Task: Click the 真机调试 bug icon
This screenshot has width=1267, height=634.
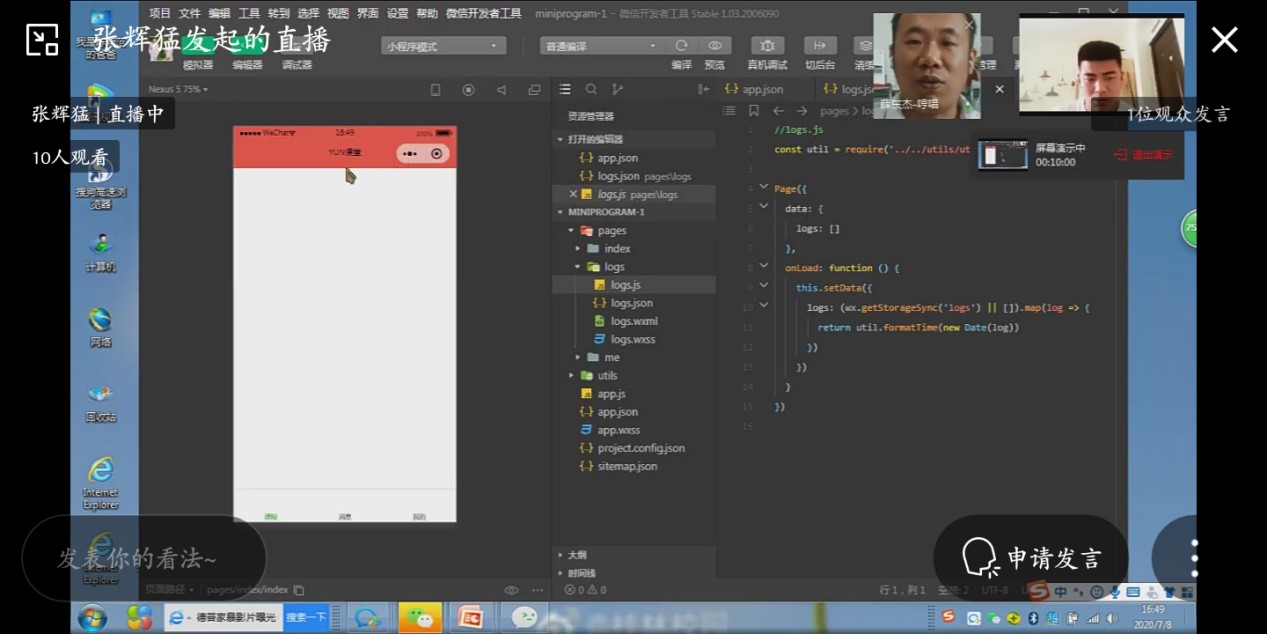Action: [767, 46]
